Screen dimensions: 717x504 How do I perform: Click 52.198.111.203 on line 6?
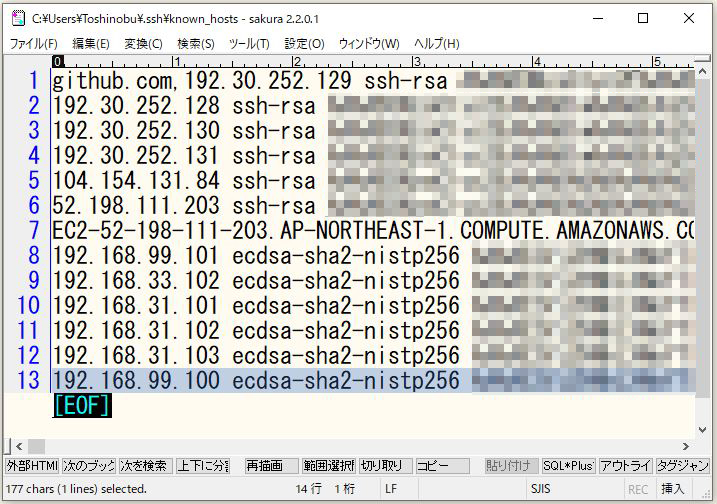[x=136, y=205]
